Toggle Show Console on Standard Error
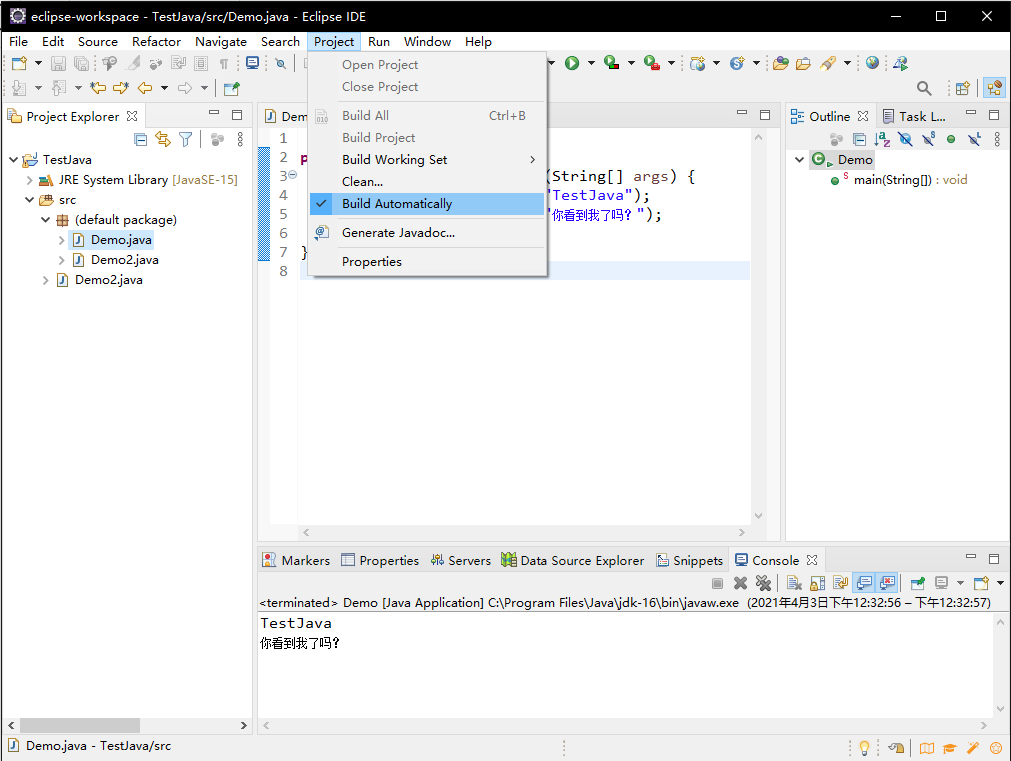The width and height of the screenshot is (1011, 761). [887, 584]
